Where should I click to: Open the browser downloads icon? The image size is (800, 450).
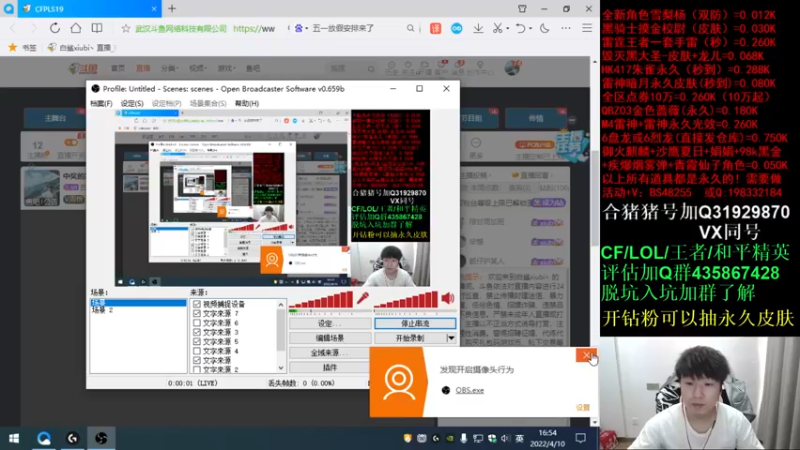click(x=478, y=29)
